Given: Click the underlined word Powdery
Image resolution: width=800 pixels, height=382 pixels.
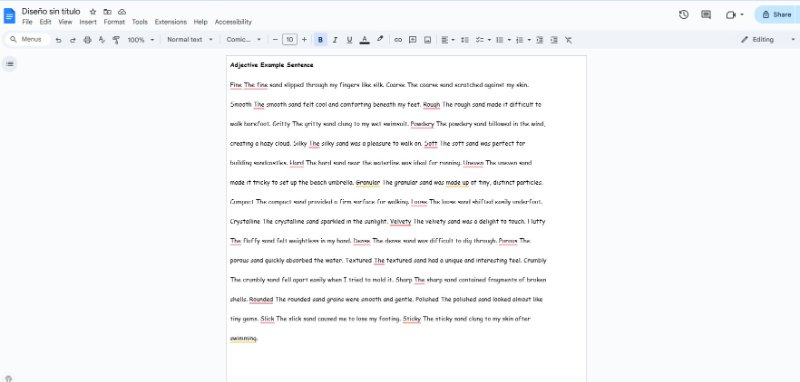Looking at the screenshot, I should click(x=422, y=123).
